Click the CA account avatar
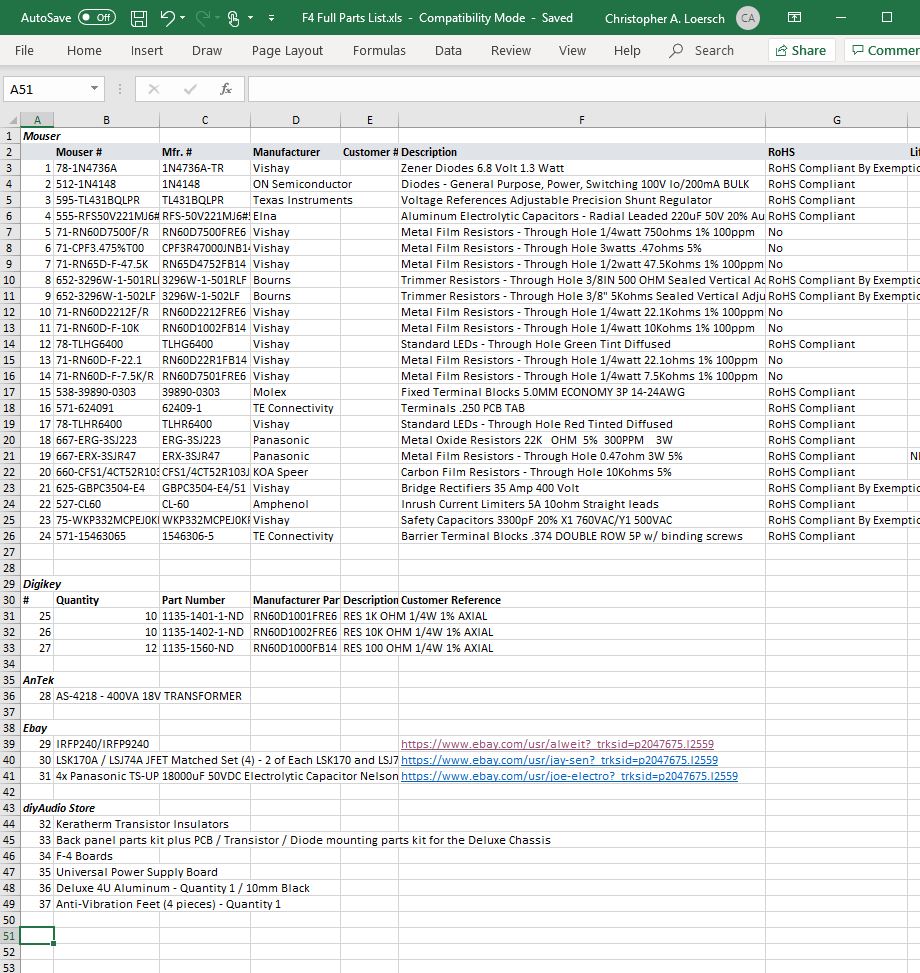 [x=748, y=18]
